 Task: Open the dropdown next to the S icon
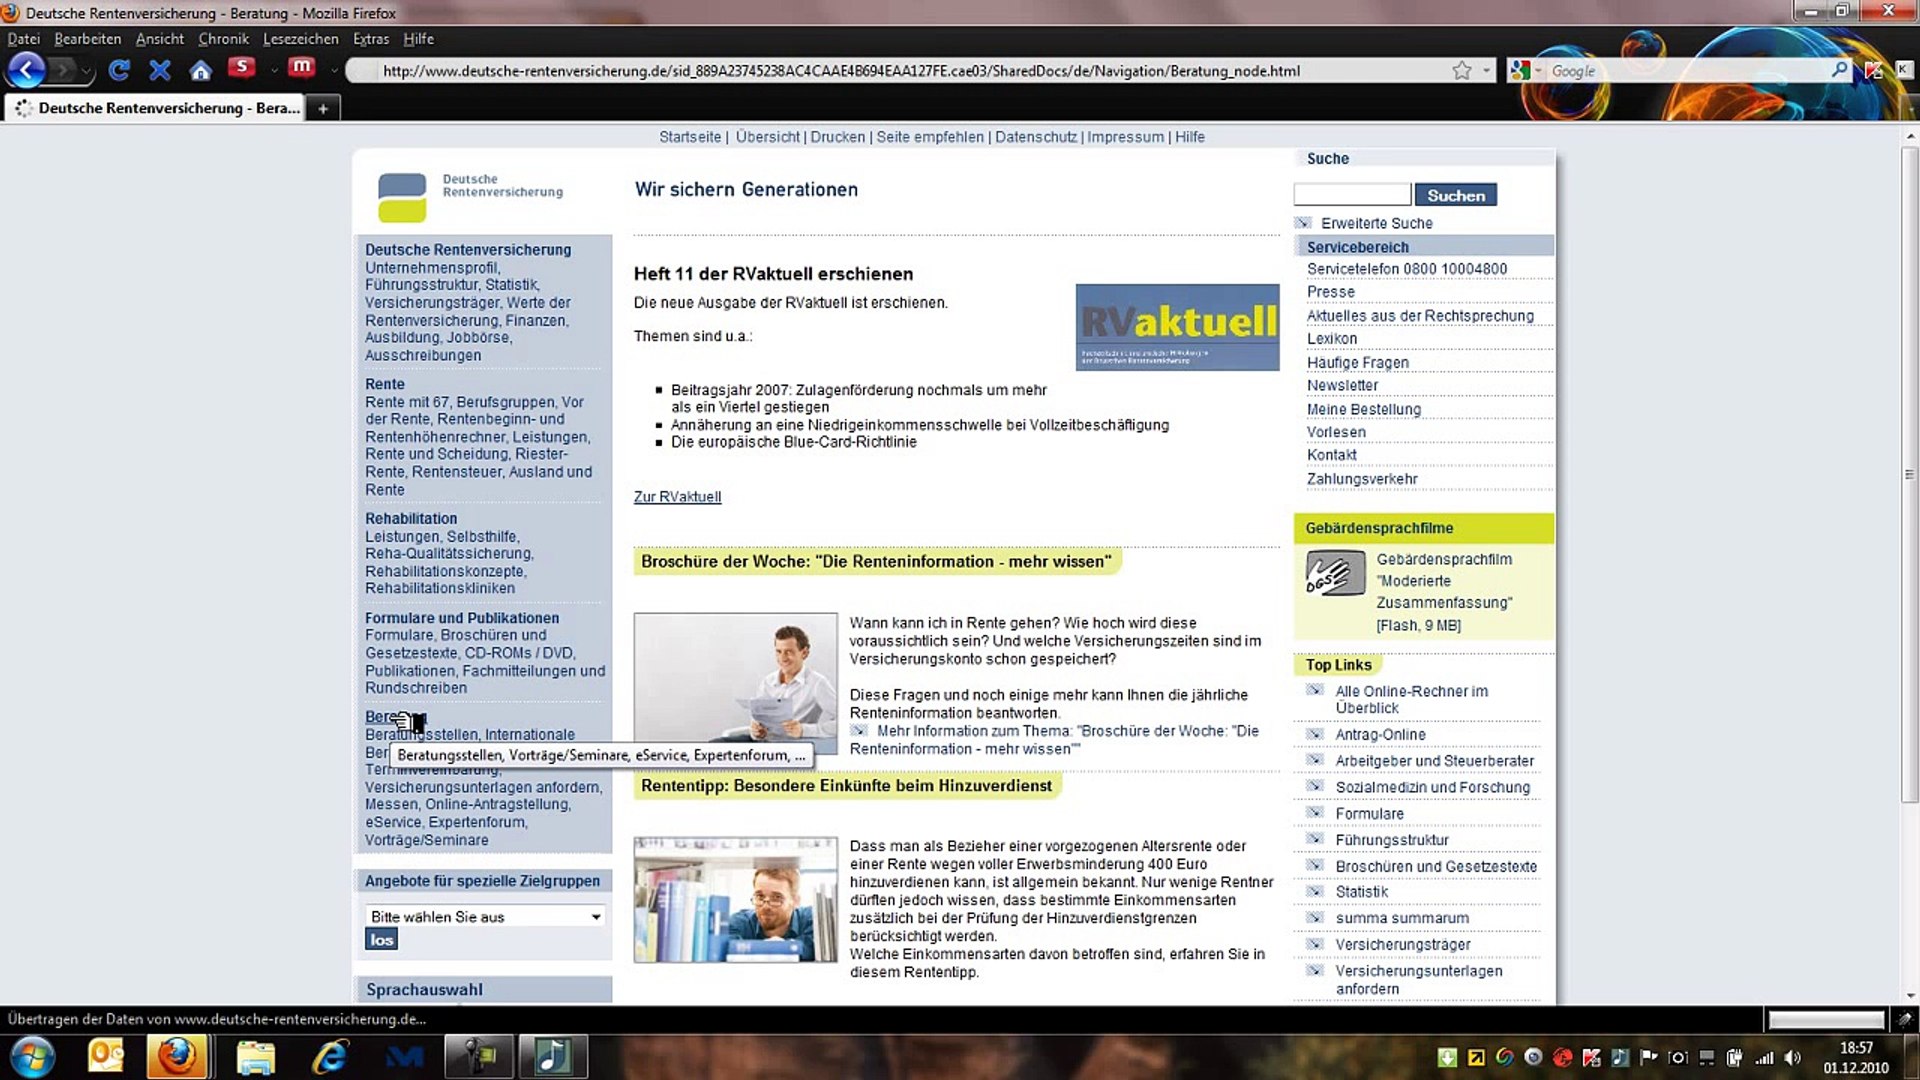273,70
